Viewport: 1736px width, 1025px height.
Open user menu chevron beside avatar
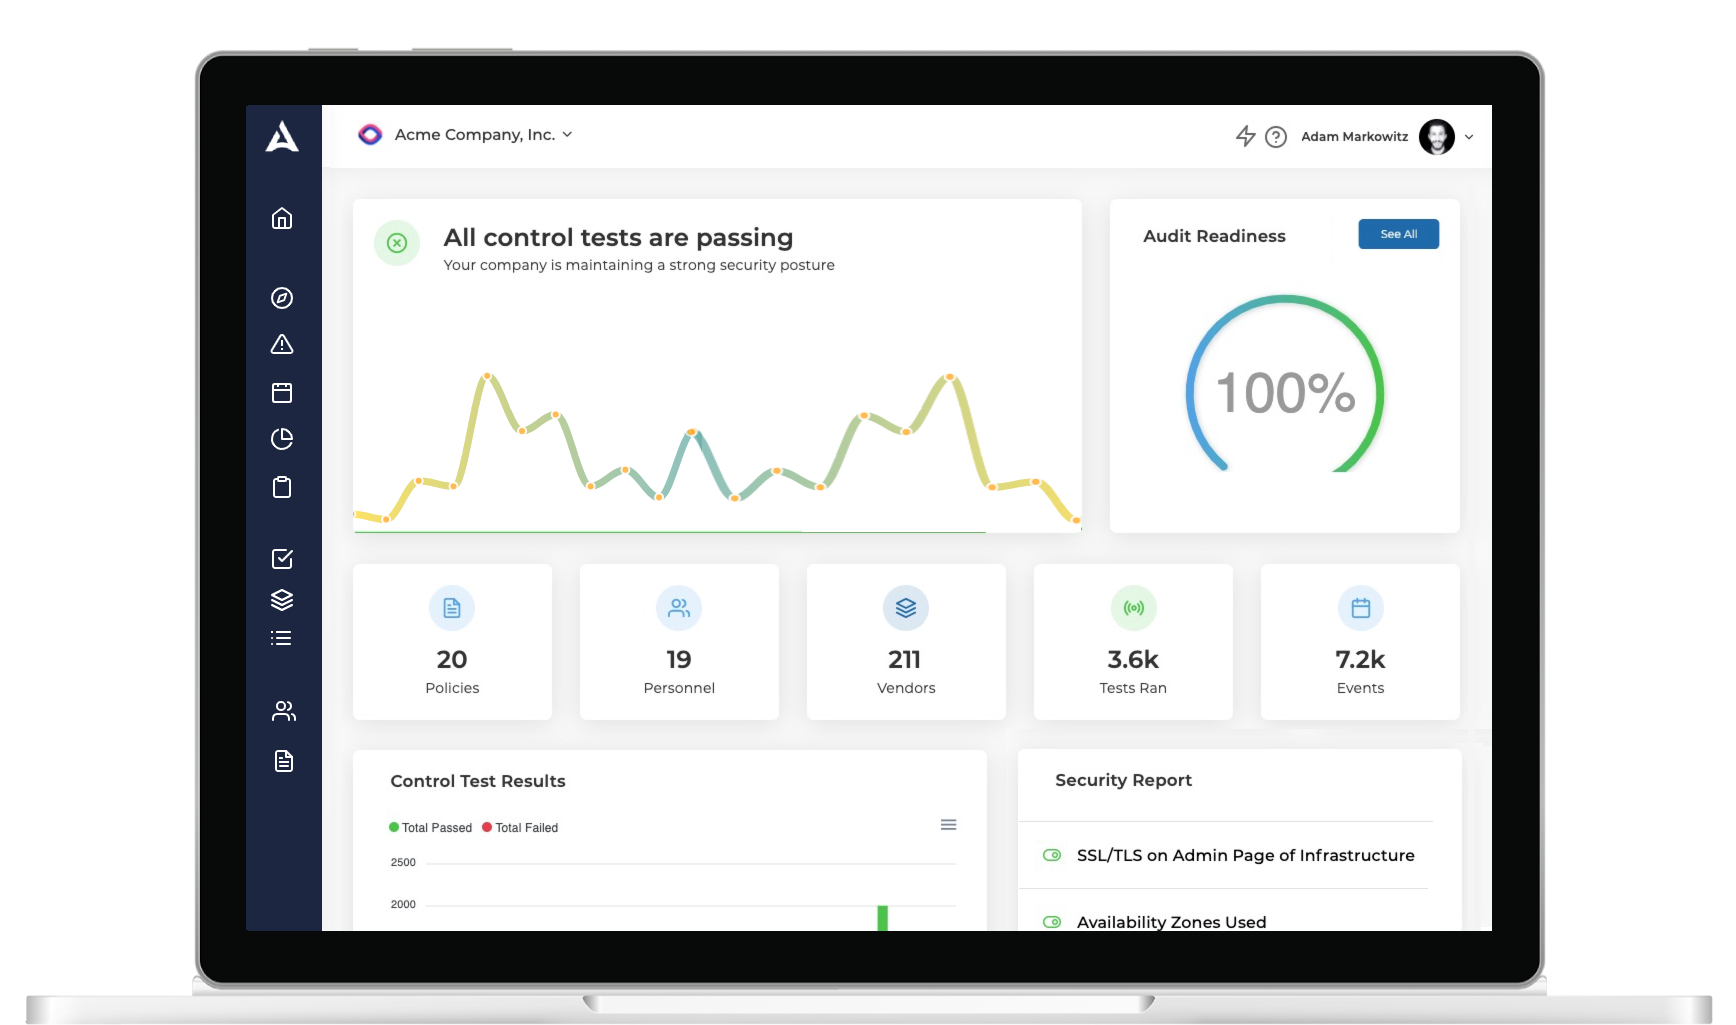[x=1469, y=137]
